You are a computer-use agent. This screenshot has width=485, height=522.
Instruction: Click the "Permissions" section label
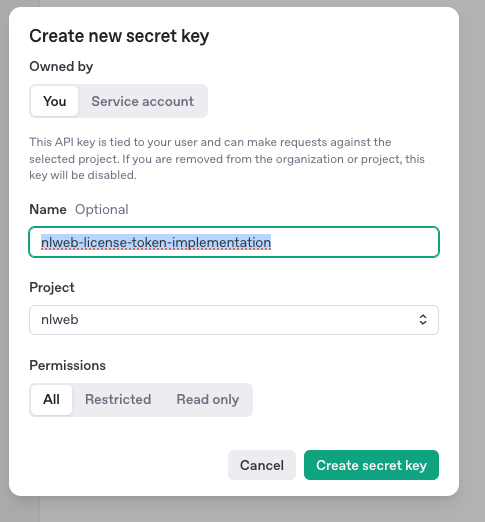tap(67, 365)
